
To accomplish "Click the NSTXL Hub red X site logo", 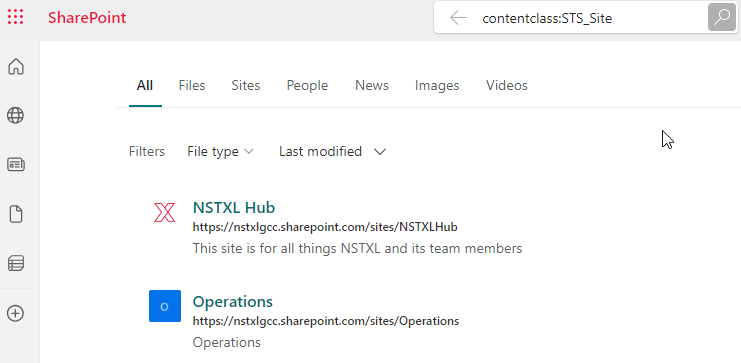I will pos(164,212).
